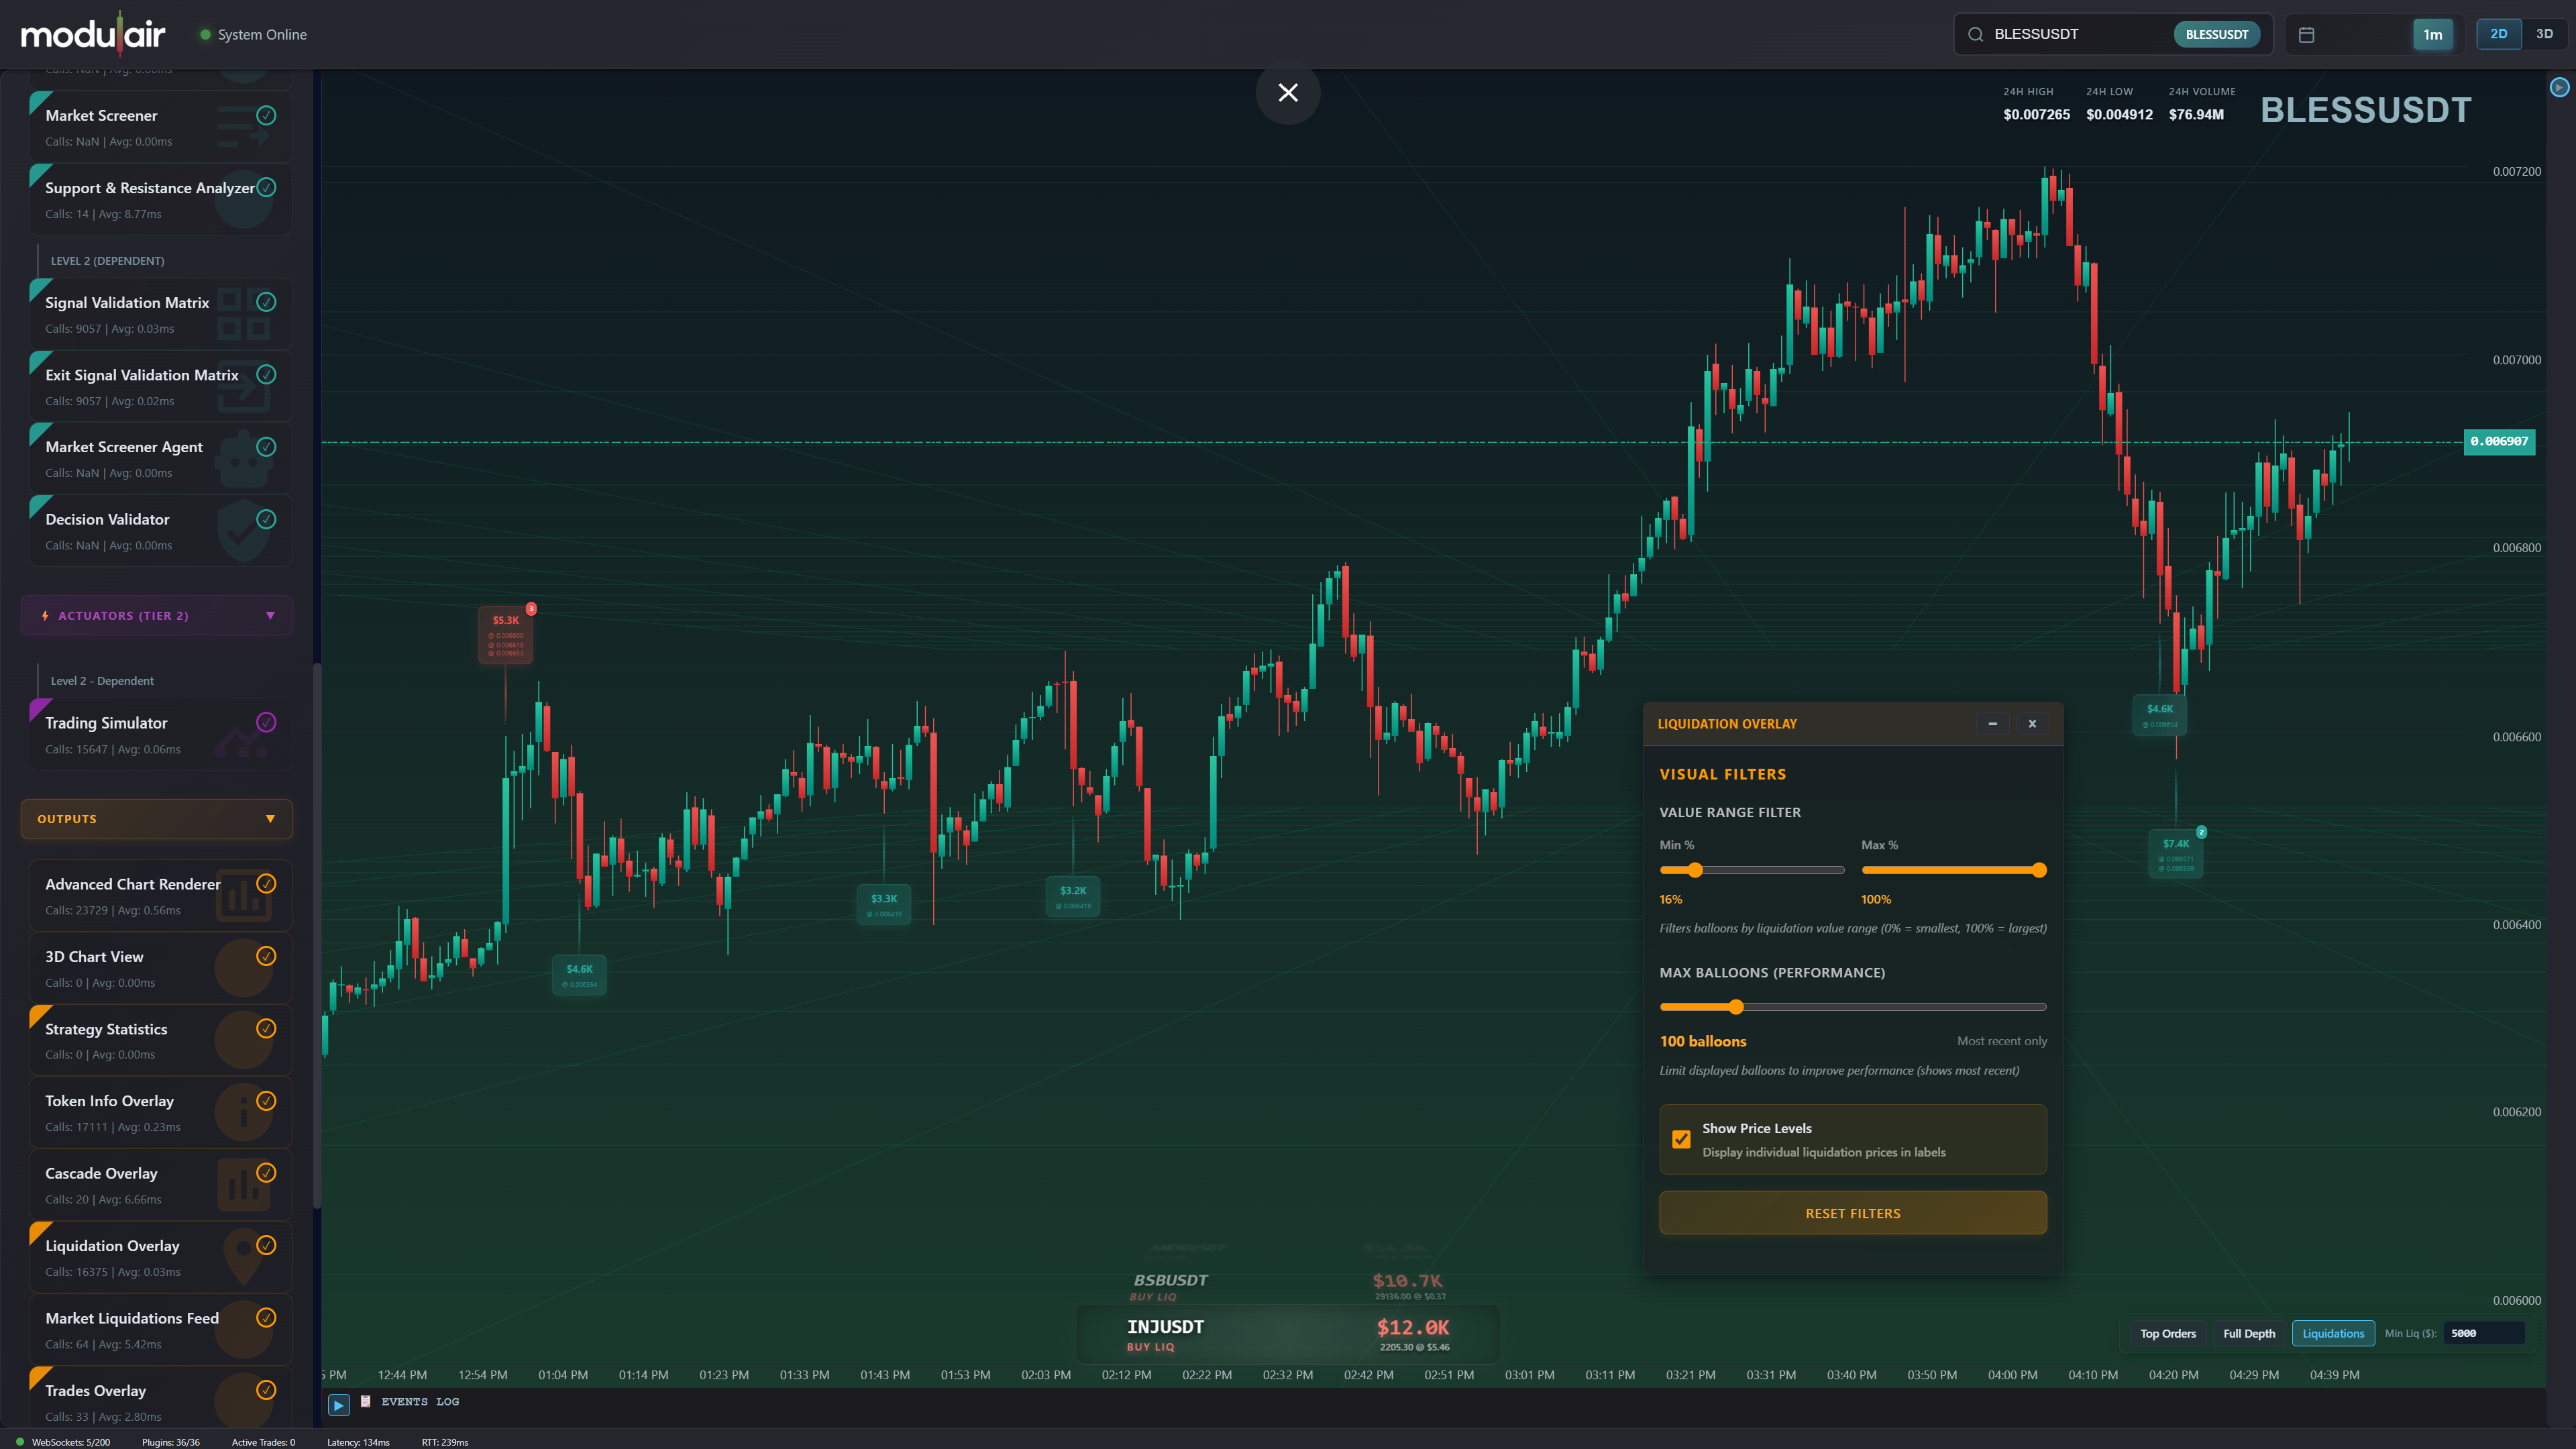This screenshot has width=2576, height=1449.
Task: Open the Events Log tab
Action: 420,1402
